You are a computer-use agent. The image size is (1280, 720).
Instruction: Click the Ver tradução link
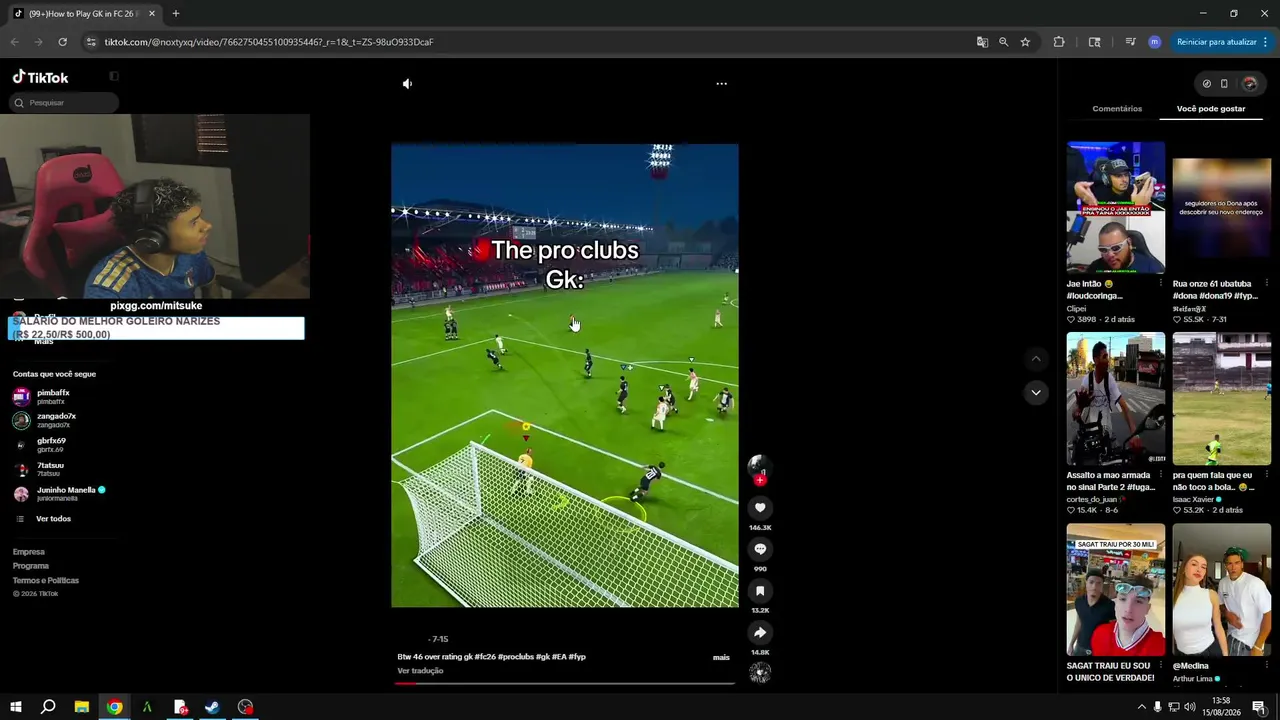(x=420, y=671)
